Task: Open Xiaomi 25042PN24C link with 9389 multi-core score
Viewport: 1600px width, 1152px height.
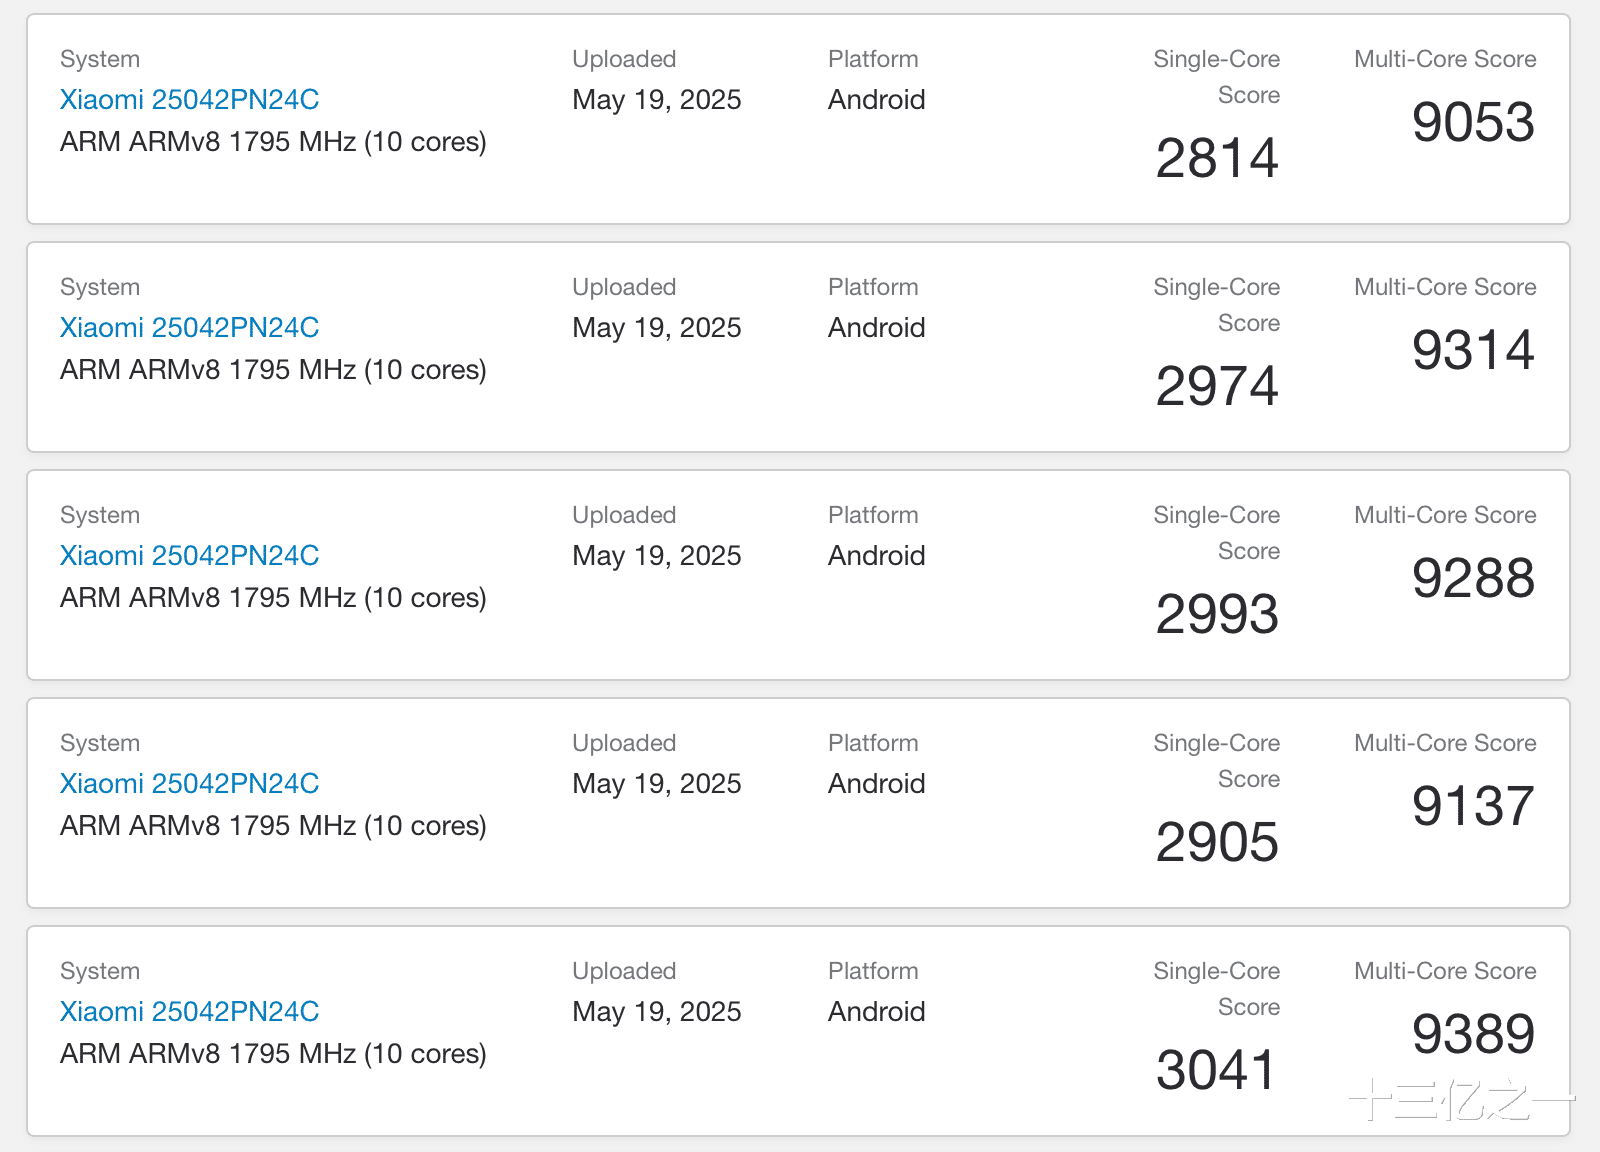Action: pos(189,1012)
